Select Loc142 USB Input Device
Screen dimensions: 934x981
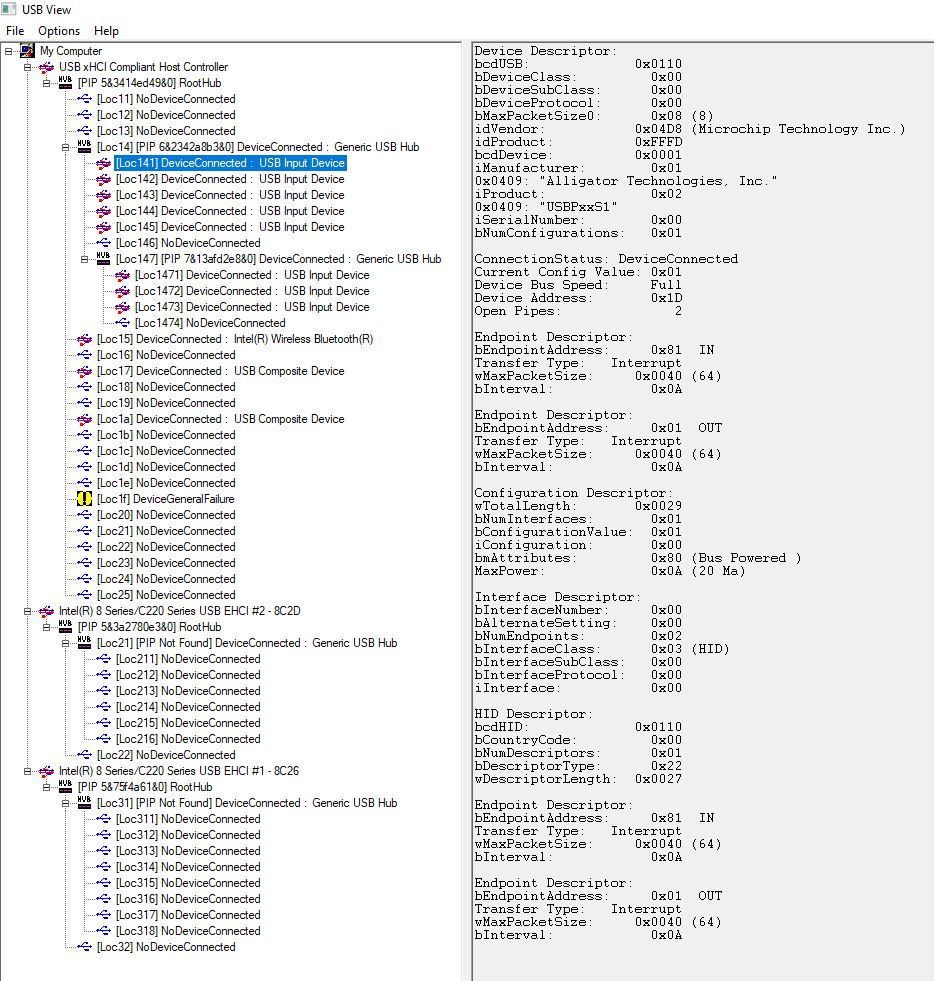[230, 179]
